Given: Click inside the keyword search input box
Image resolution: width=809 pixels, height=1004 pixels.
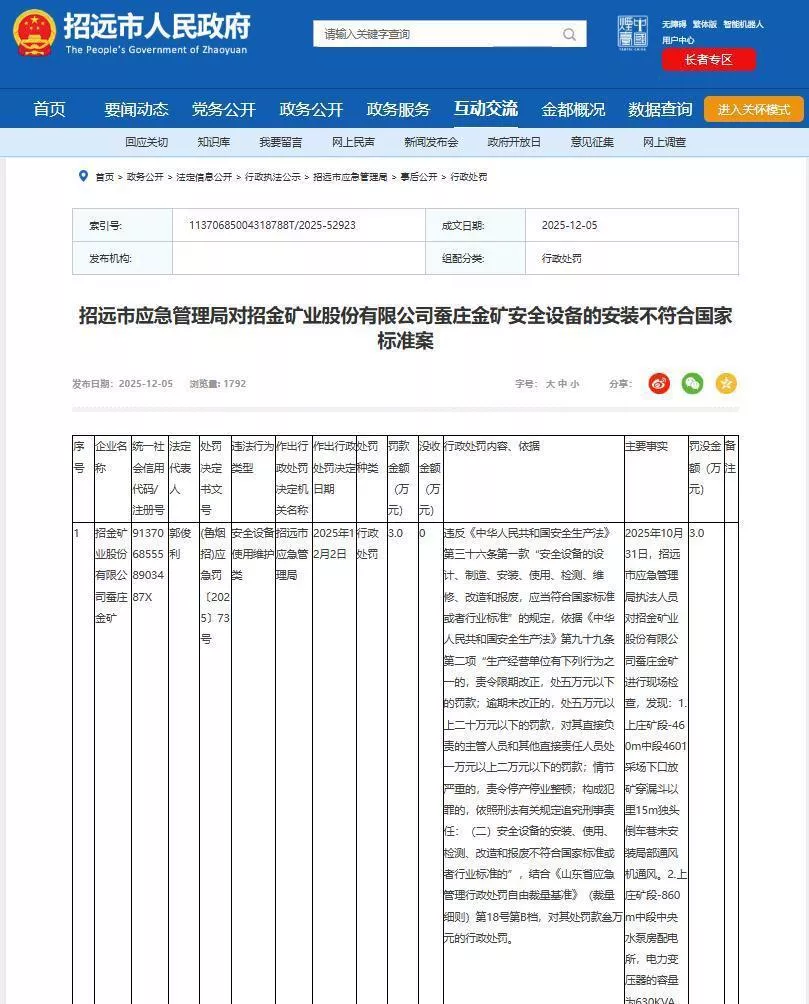Looking at the screenshot, I should pos(430,33).
